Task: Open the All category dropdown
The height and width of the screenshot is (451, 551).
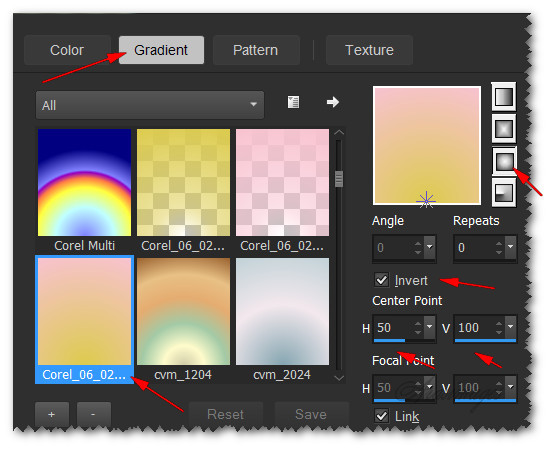Action: [x=150, y=105]
